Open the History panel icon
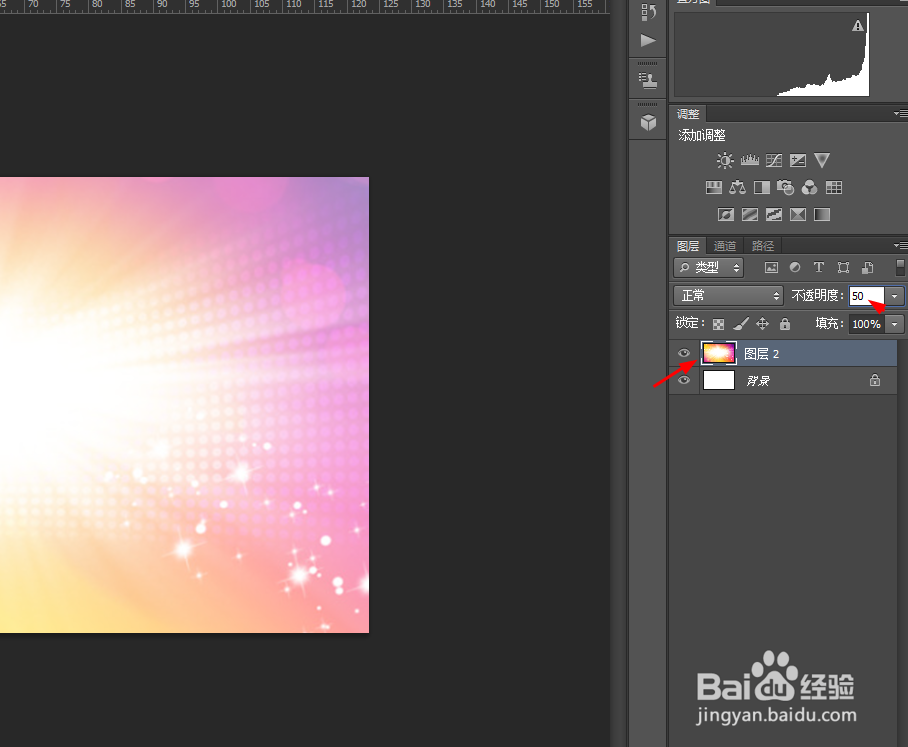The height and width of the screenshot is (747, 908). 648,12
